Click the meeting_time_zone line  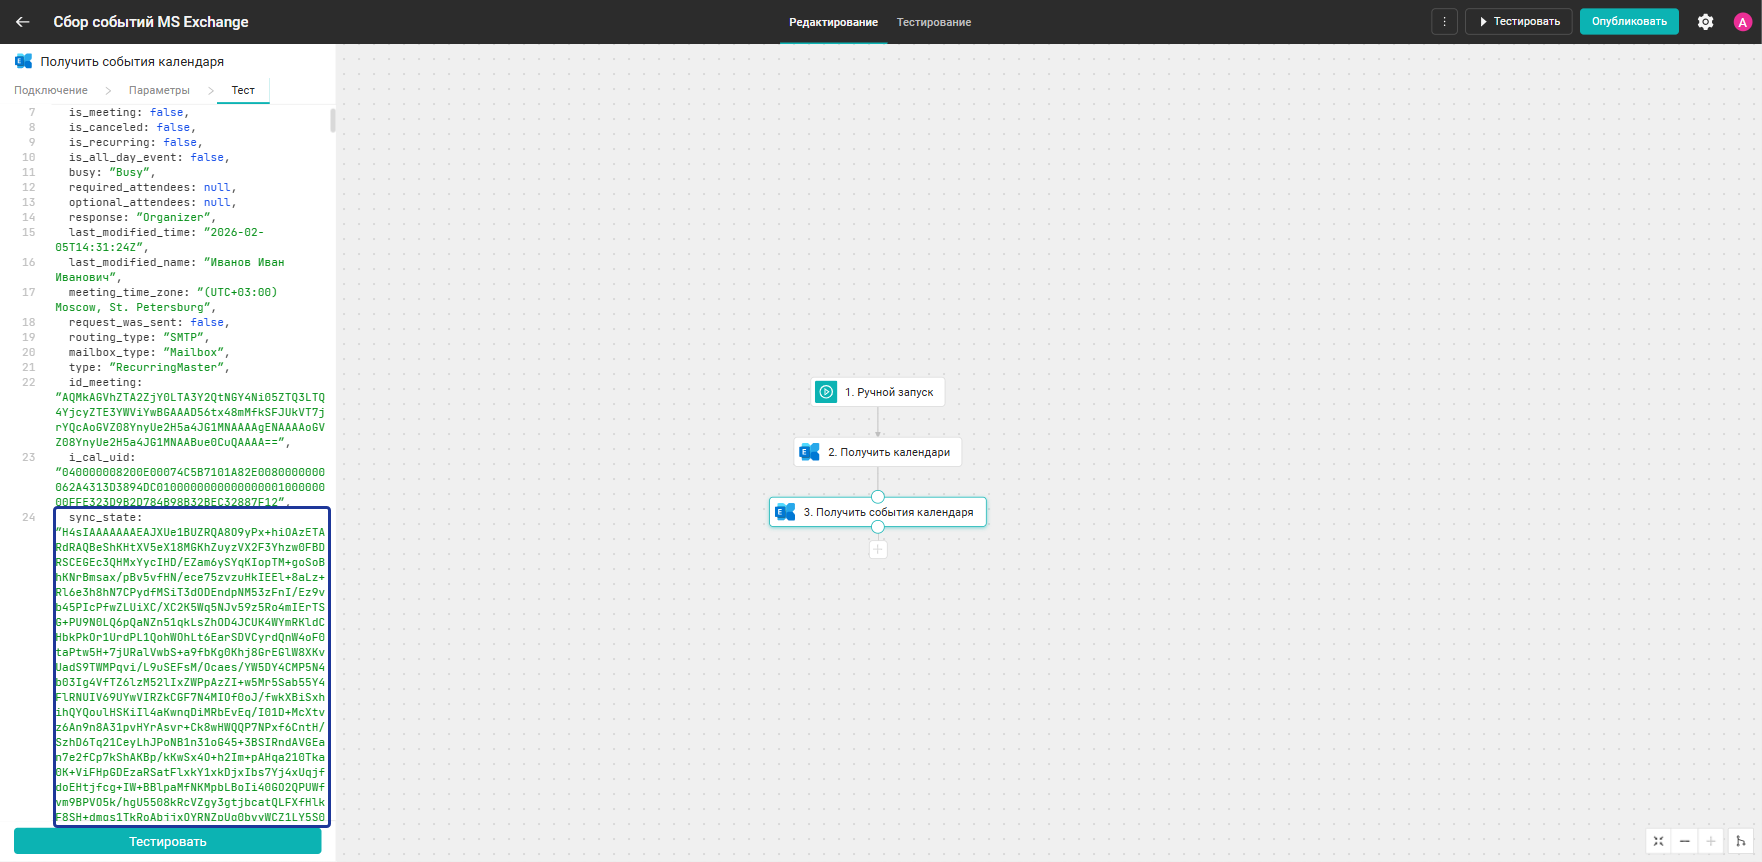pos(166,300)
